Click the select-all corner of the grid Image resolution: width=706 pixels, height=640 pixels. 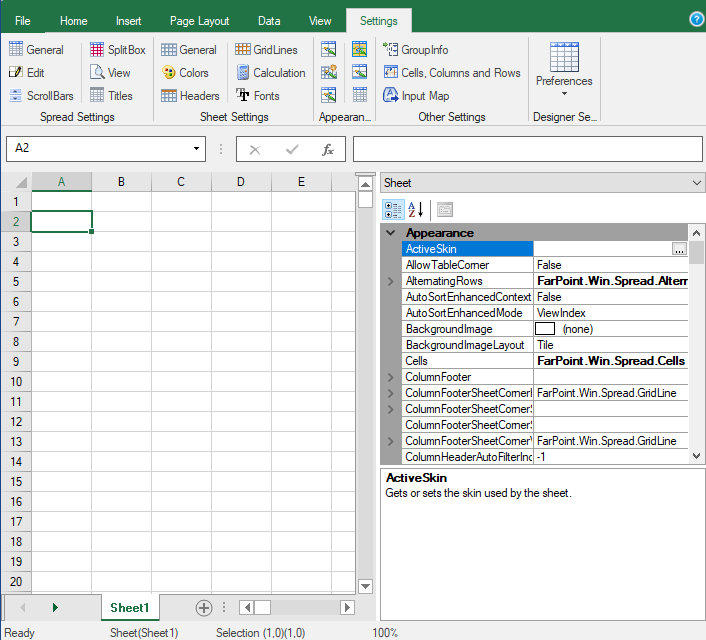pyautogui.click(x=17, y=182)
